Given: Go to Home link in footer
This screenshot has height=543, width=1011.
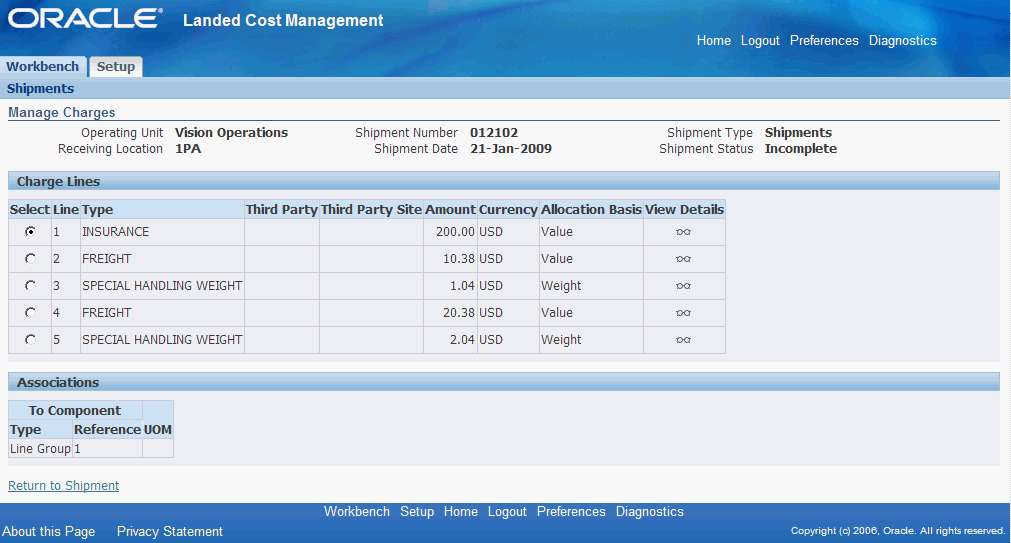Looking at the screenshot, I should pos(461,511).
